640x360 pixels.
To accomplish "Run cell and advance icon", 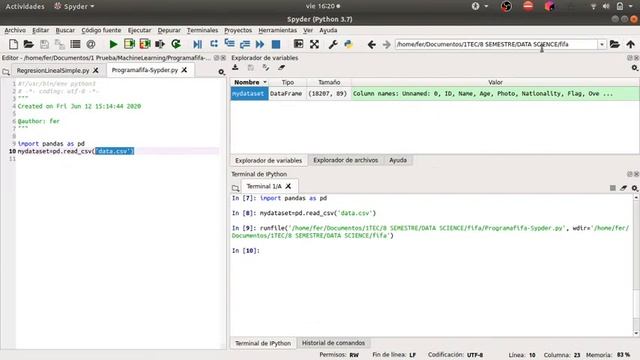I will tap(144, 44).
